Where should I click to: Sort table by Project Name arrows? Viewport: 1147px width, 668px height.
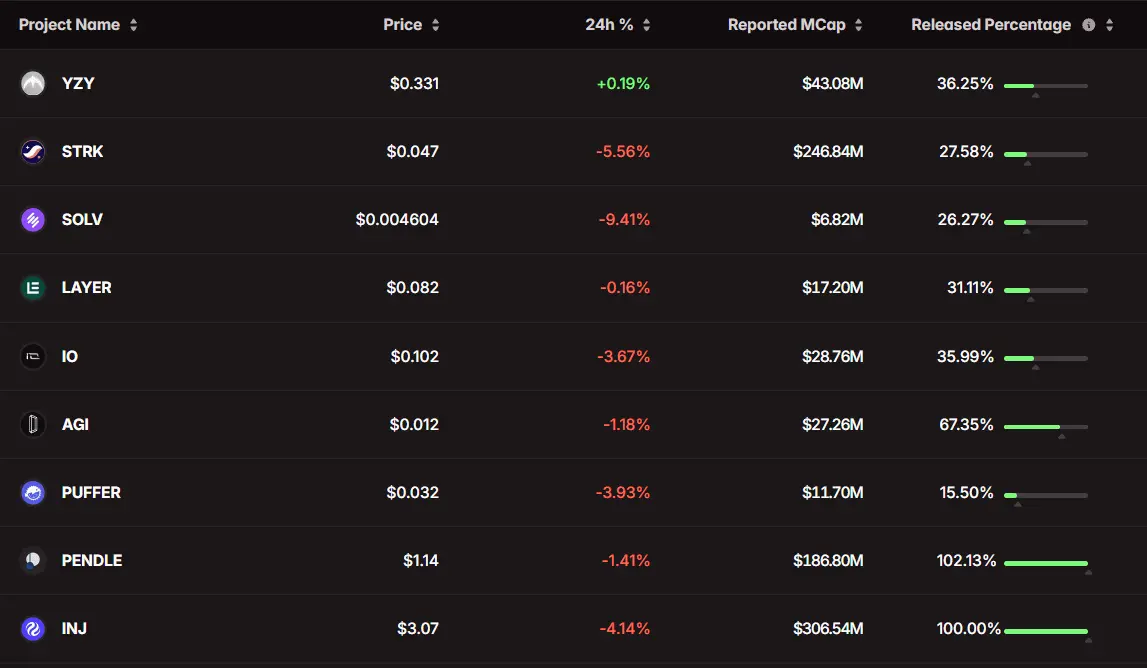point(134,25)
